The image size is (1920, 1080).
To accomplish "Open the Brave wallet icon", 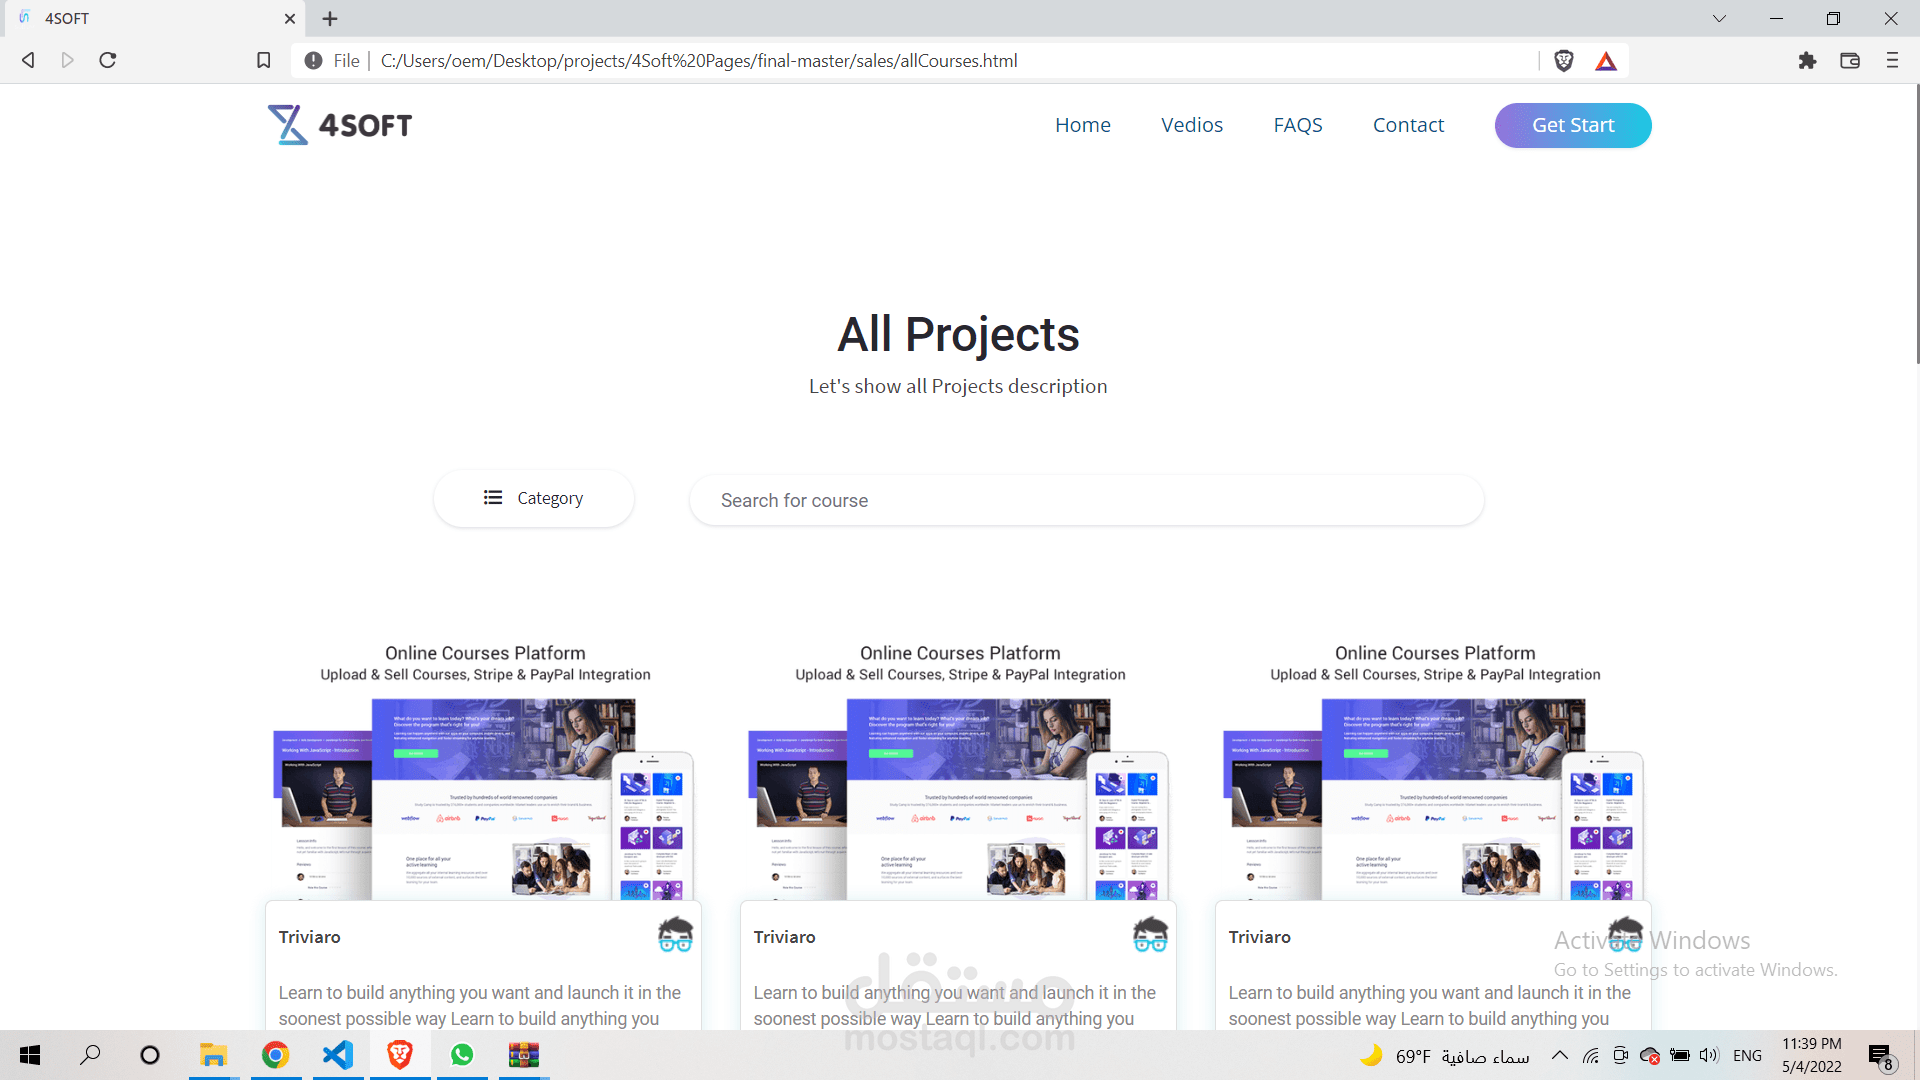I will coord(1850,61).
